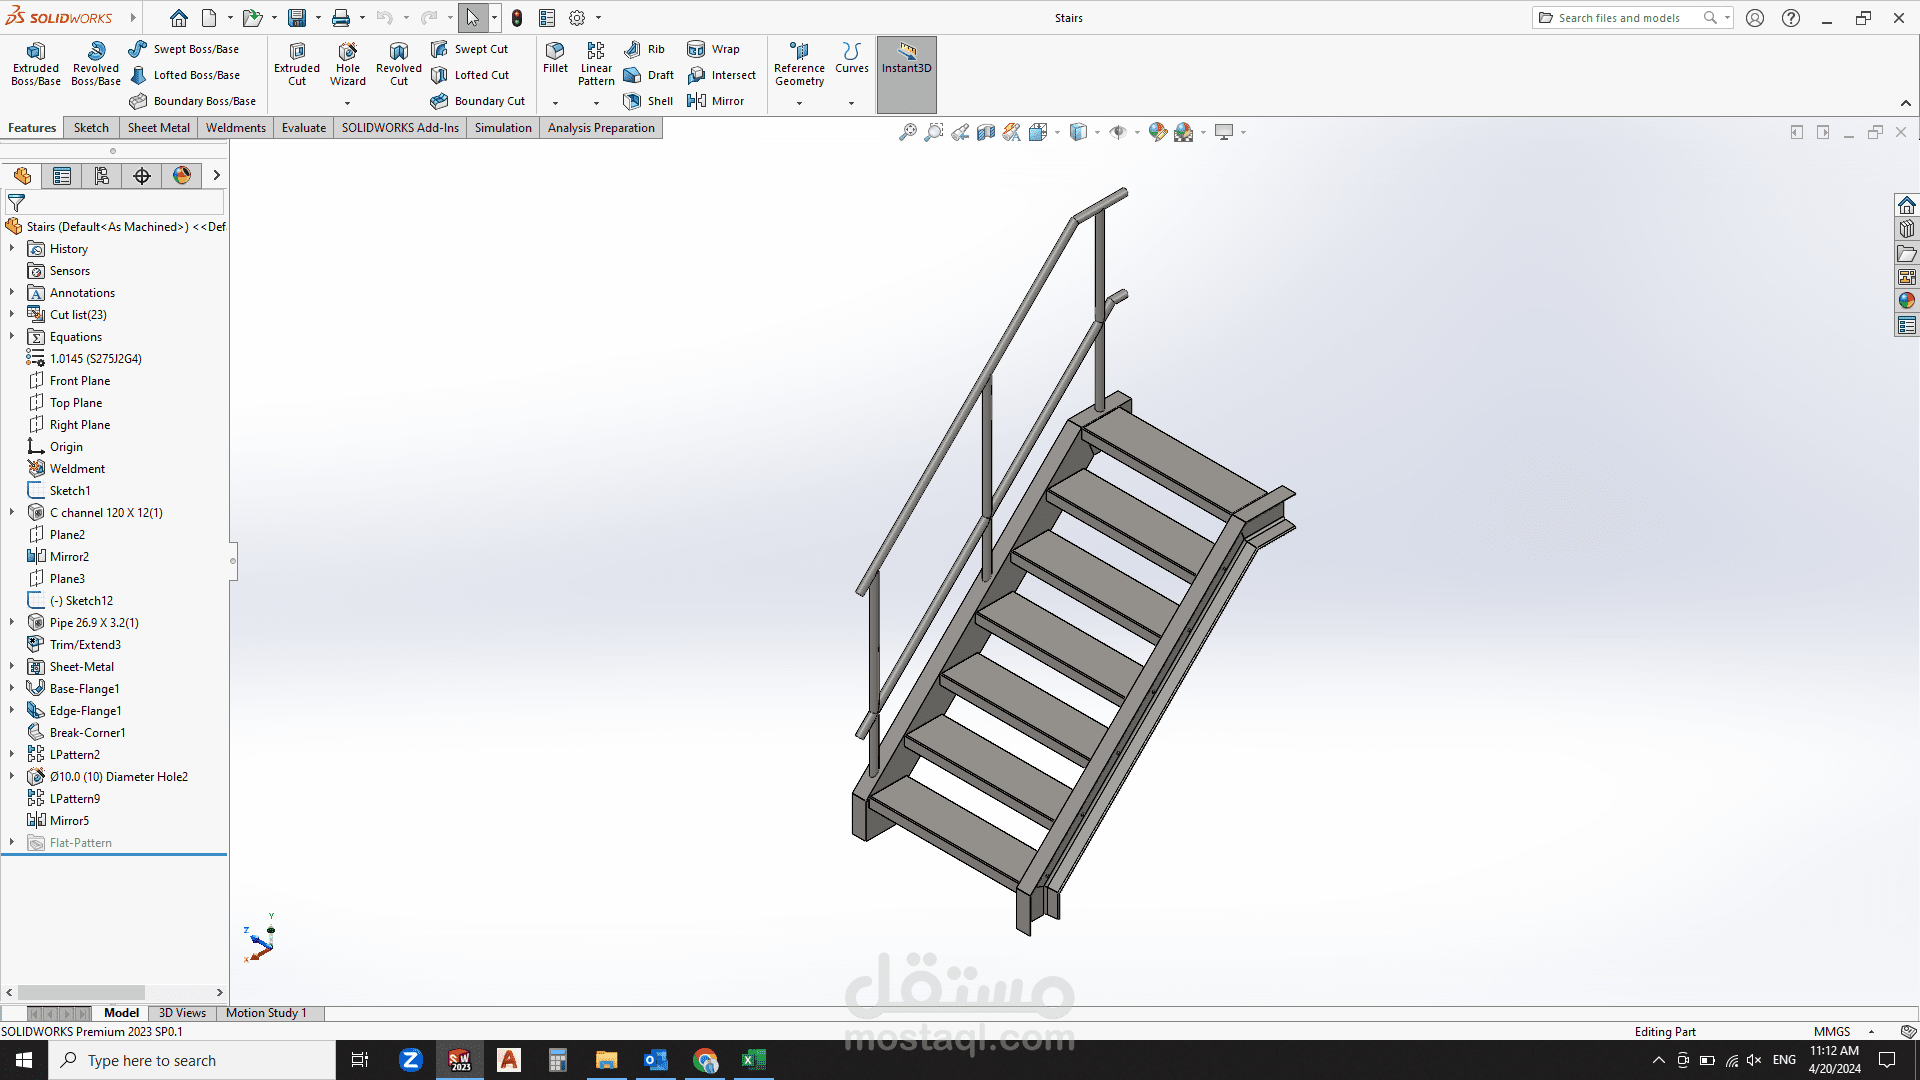Select the Fillet tool

(x=555, y=58)
